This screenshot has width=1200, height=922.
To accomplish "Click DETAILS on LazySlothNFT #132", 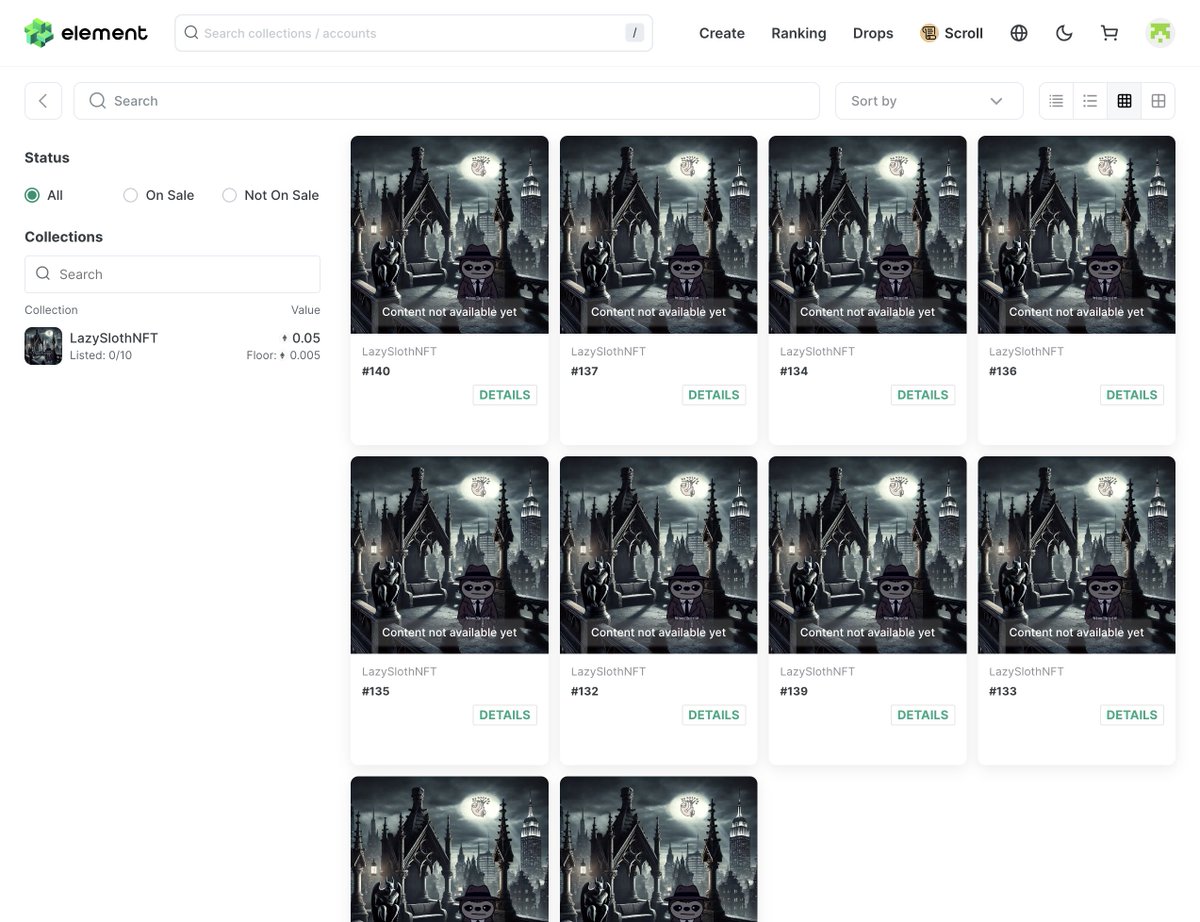I will pyautogui.click(x=714, y=715).
